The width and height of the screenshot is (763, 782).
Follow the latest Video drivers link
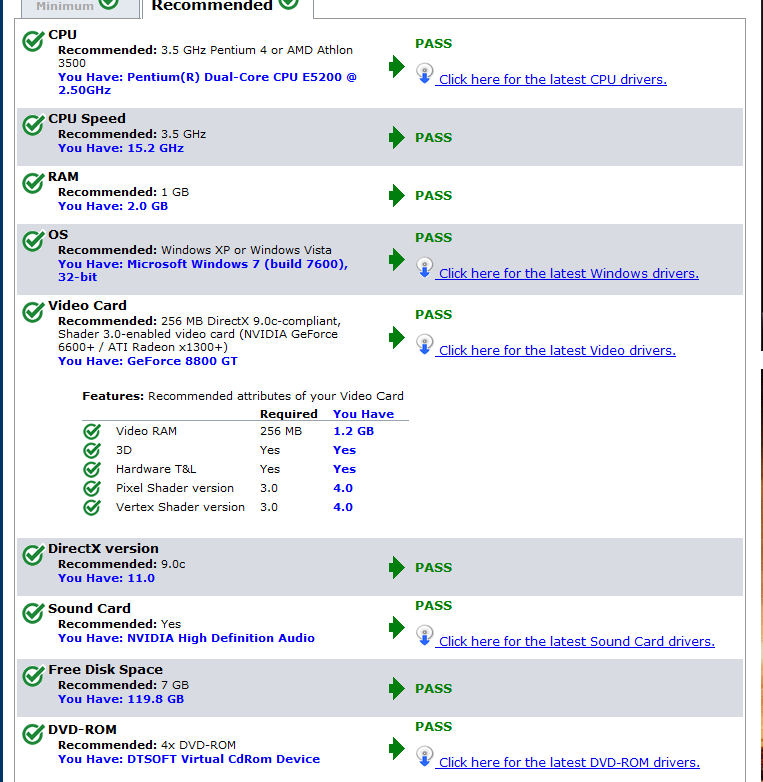(x=555, y=350)
